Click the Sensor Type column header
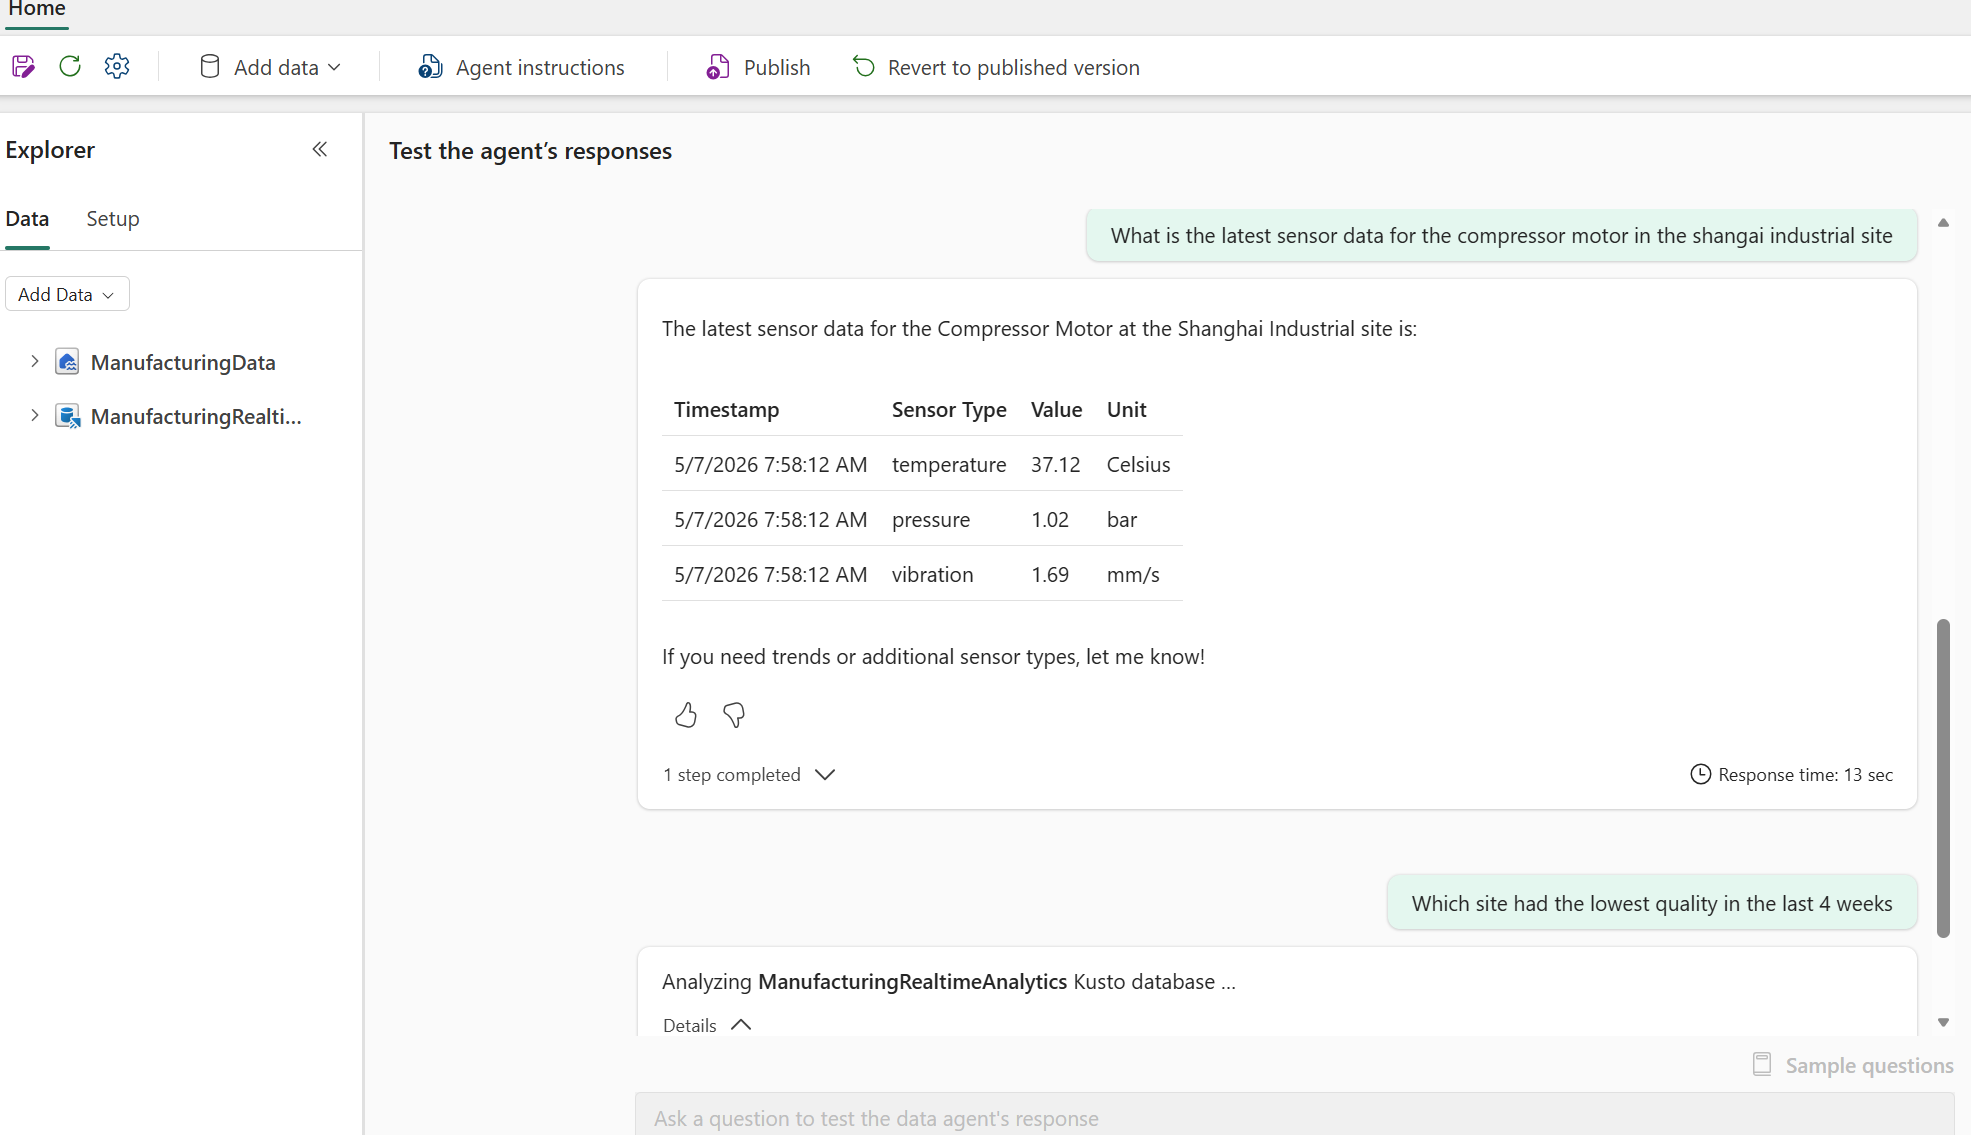1971x1135 pixels. coord(949,409)
